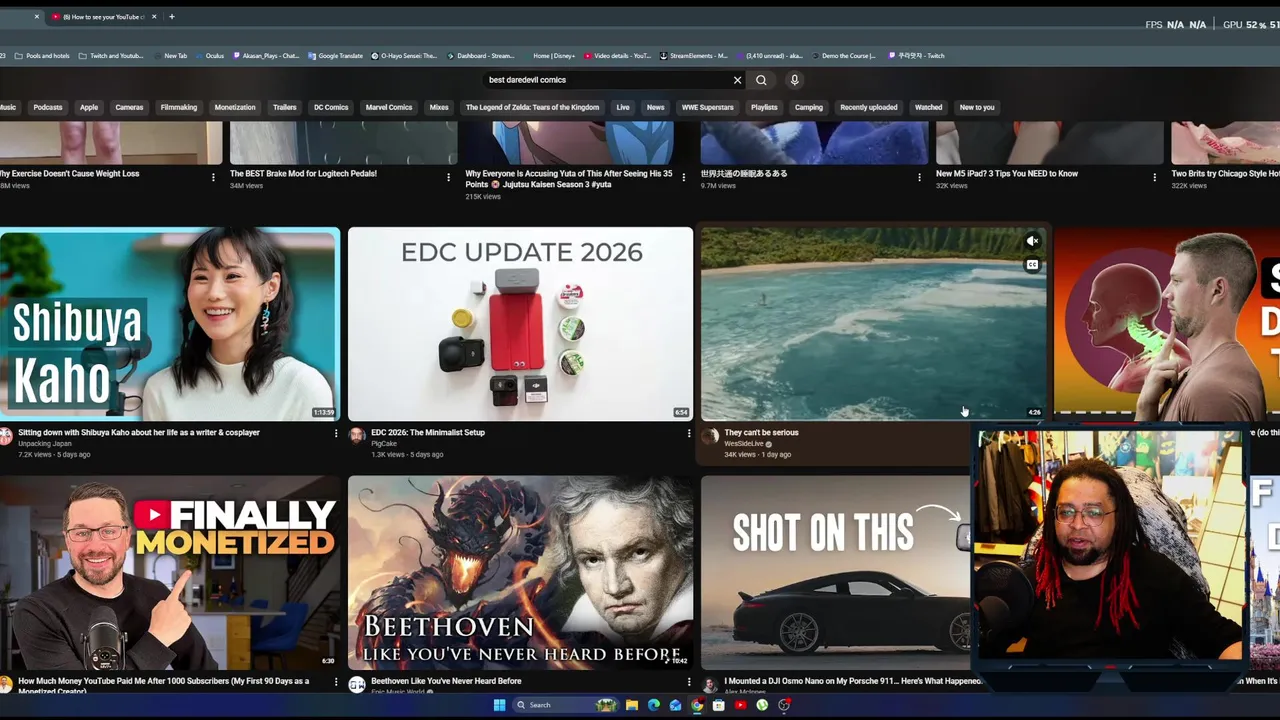Select the DC Comics chip
Image resolution: width=1280 pixels, height=720 pixels.
click(x=331, y=107)
